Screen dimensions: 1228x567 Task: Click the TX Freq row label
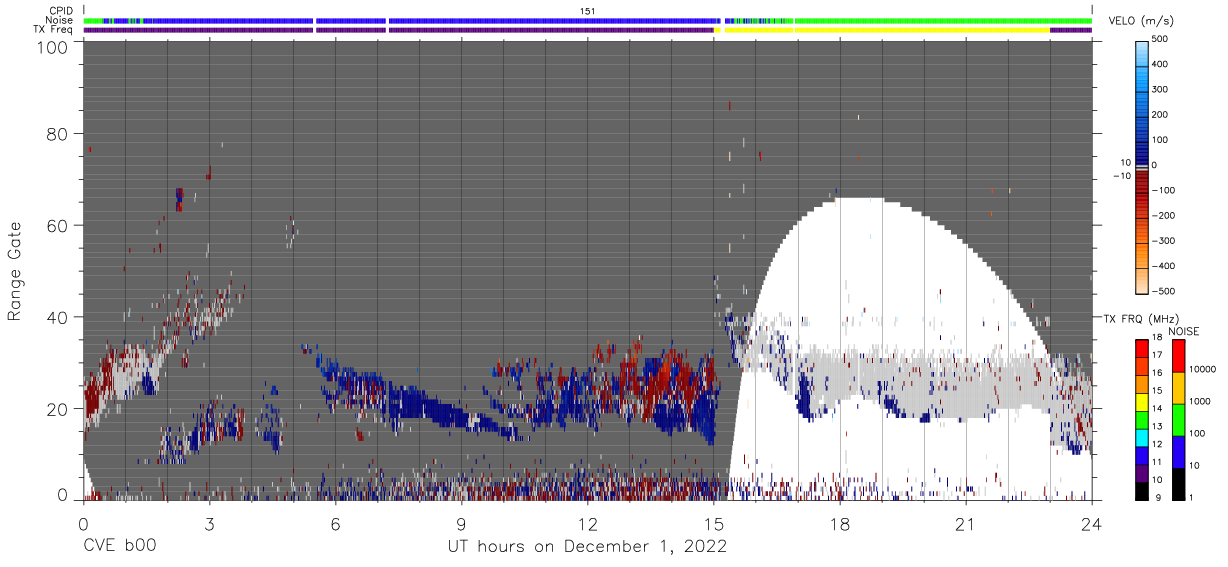pos(53,30)
